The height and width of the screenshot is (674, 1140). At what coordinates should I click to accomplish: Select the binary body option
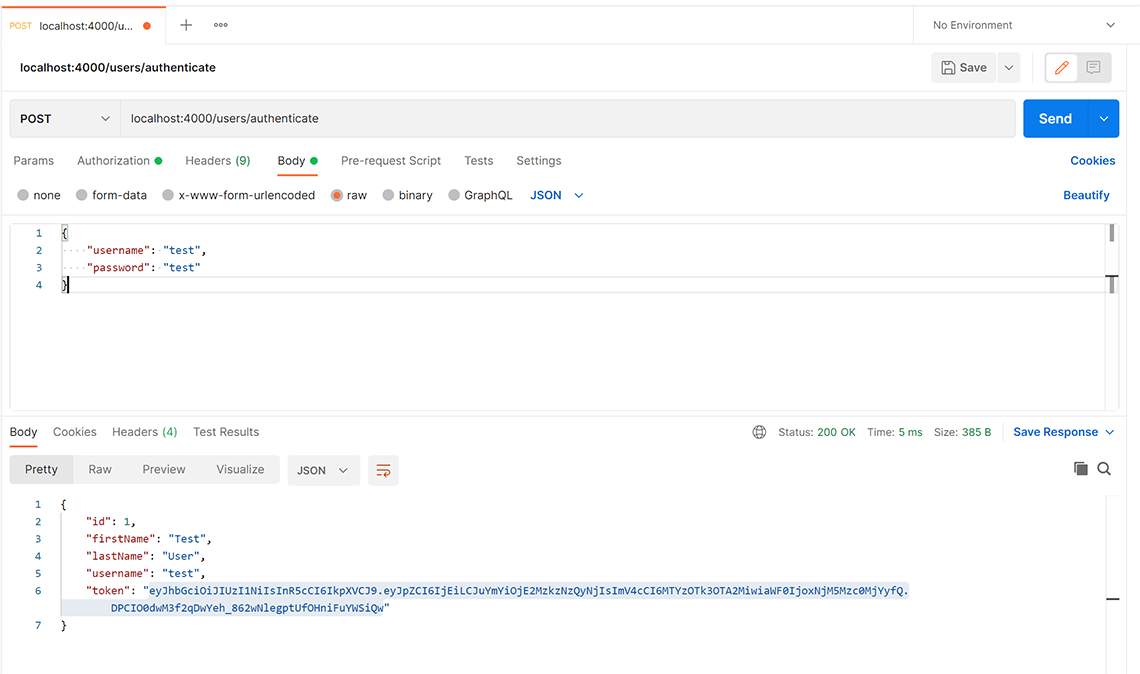407,195
